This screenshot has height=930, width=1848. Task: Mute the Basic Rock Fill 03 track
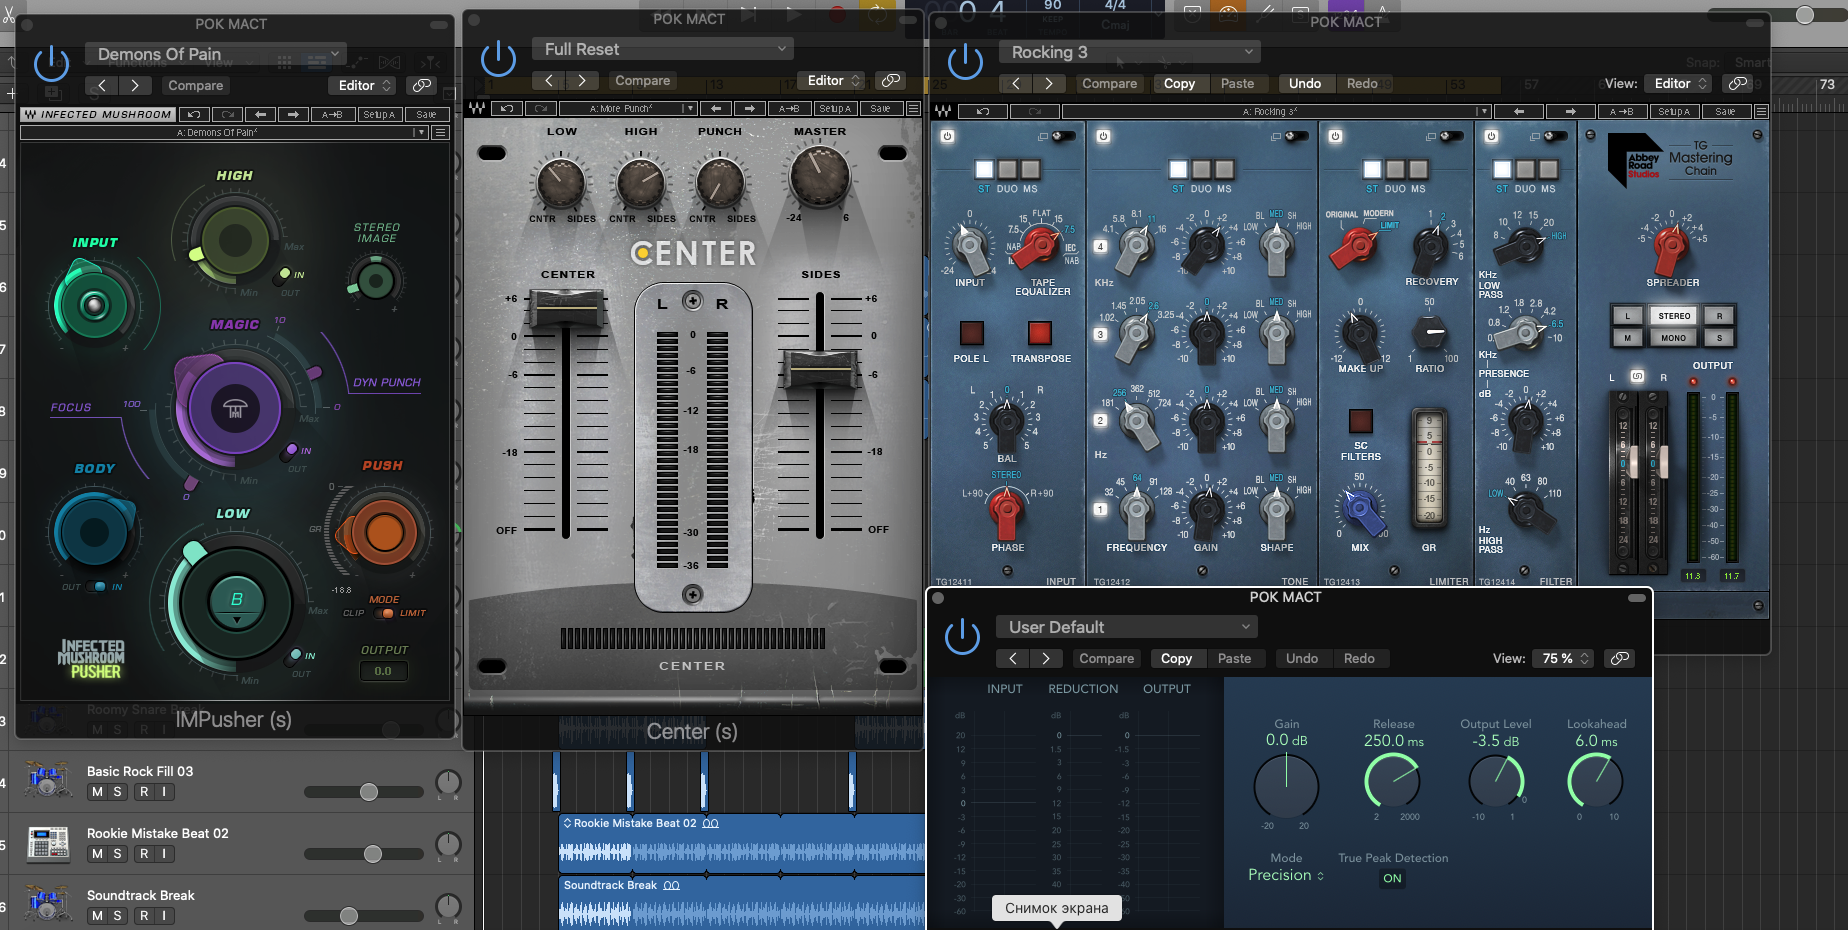(x=97, y=792)
